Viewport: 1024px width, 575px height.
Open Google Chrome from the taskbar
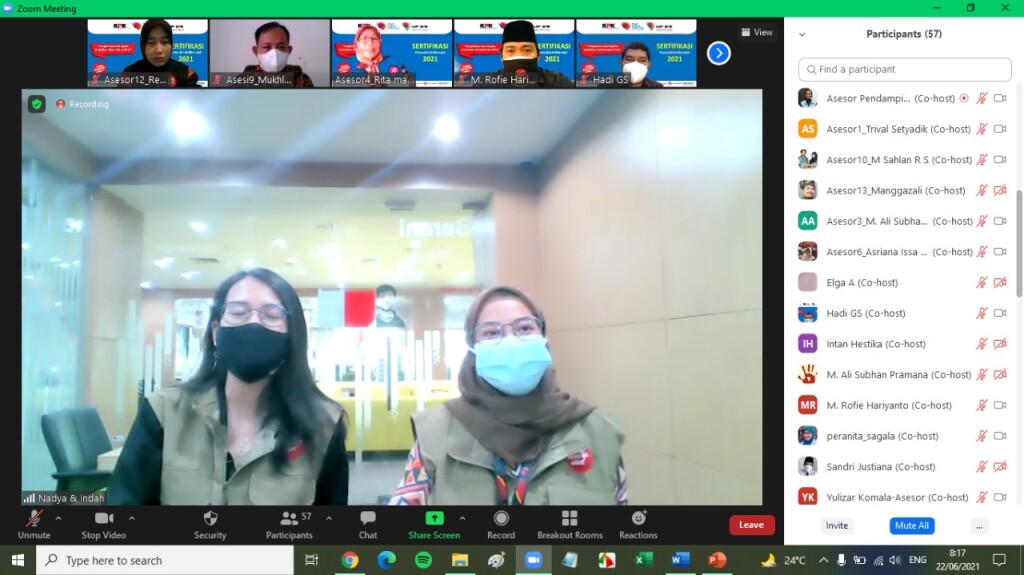349,560
